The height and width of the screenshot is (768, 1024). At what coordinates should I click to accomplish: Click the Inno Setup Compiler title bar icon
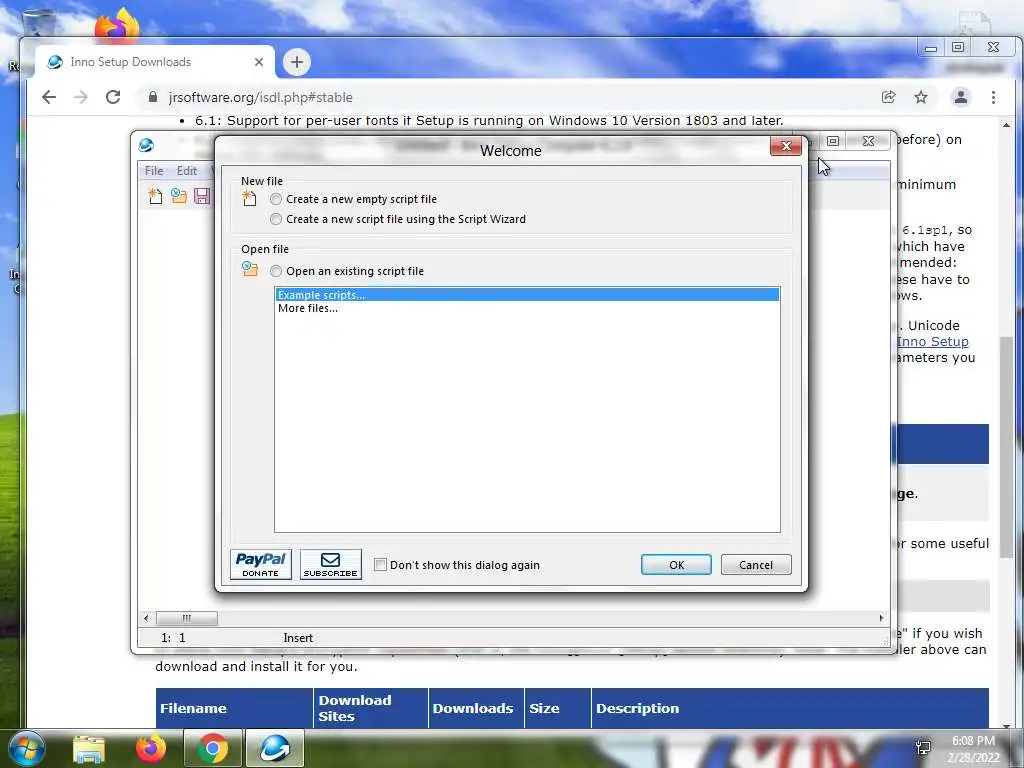[146, 145]
